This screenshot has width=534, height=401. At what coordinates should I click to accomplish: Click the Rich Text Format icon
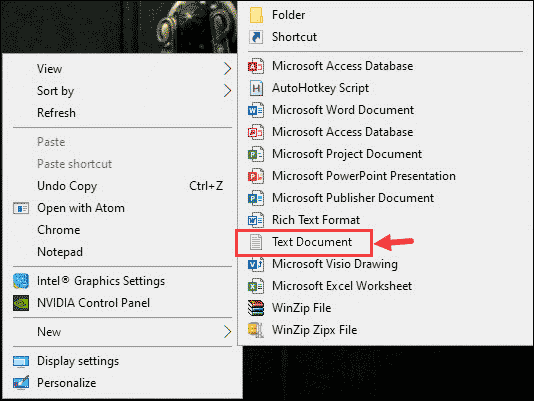click(x=256, y=220)
